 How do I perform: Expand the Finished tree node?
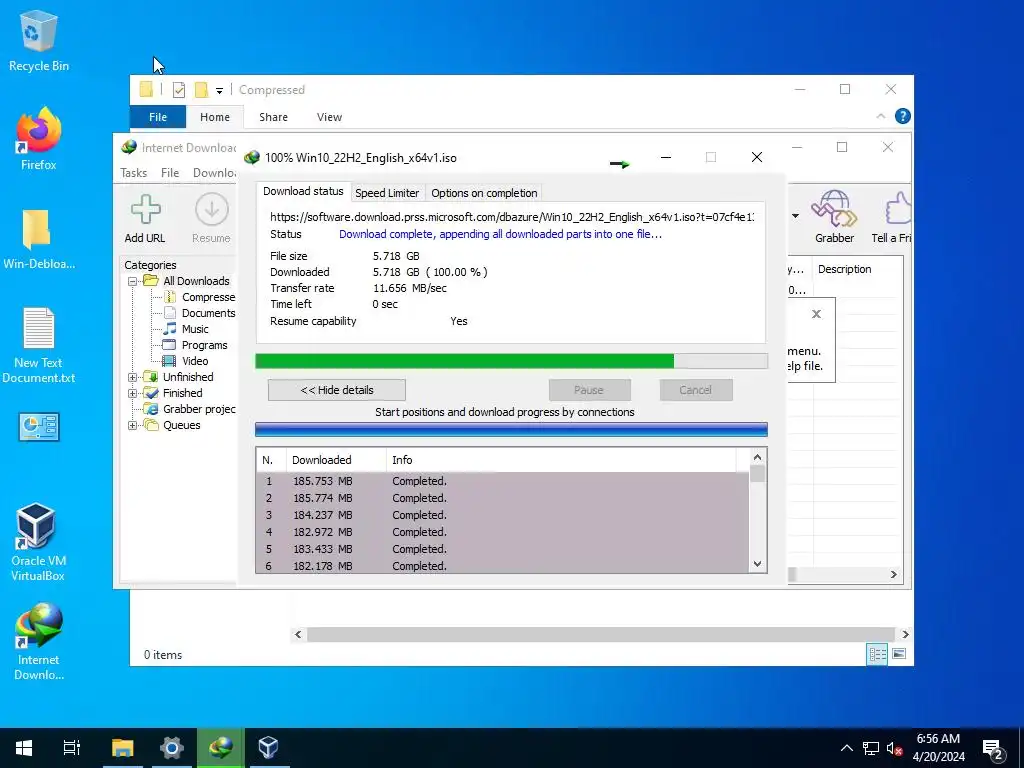click(x=133, y=393)
